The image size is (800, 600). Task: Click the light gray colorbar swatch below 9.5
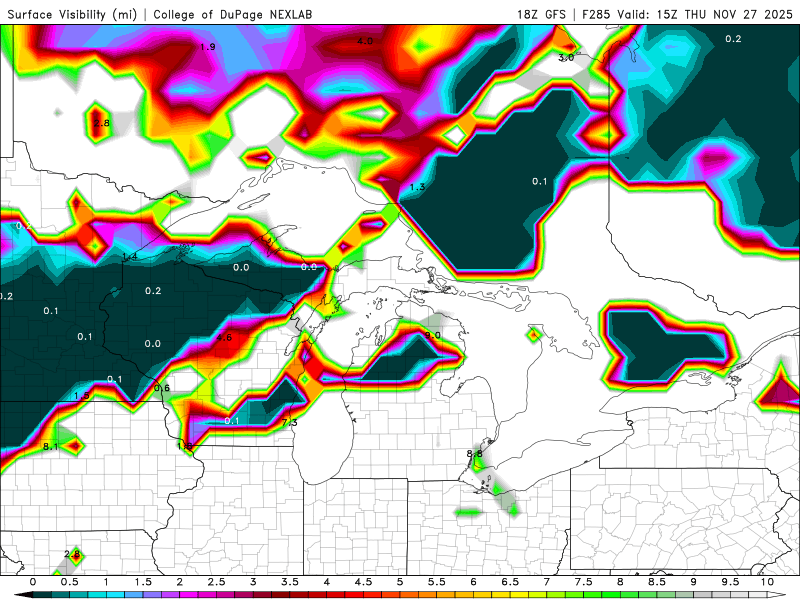740,595
